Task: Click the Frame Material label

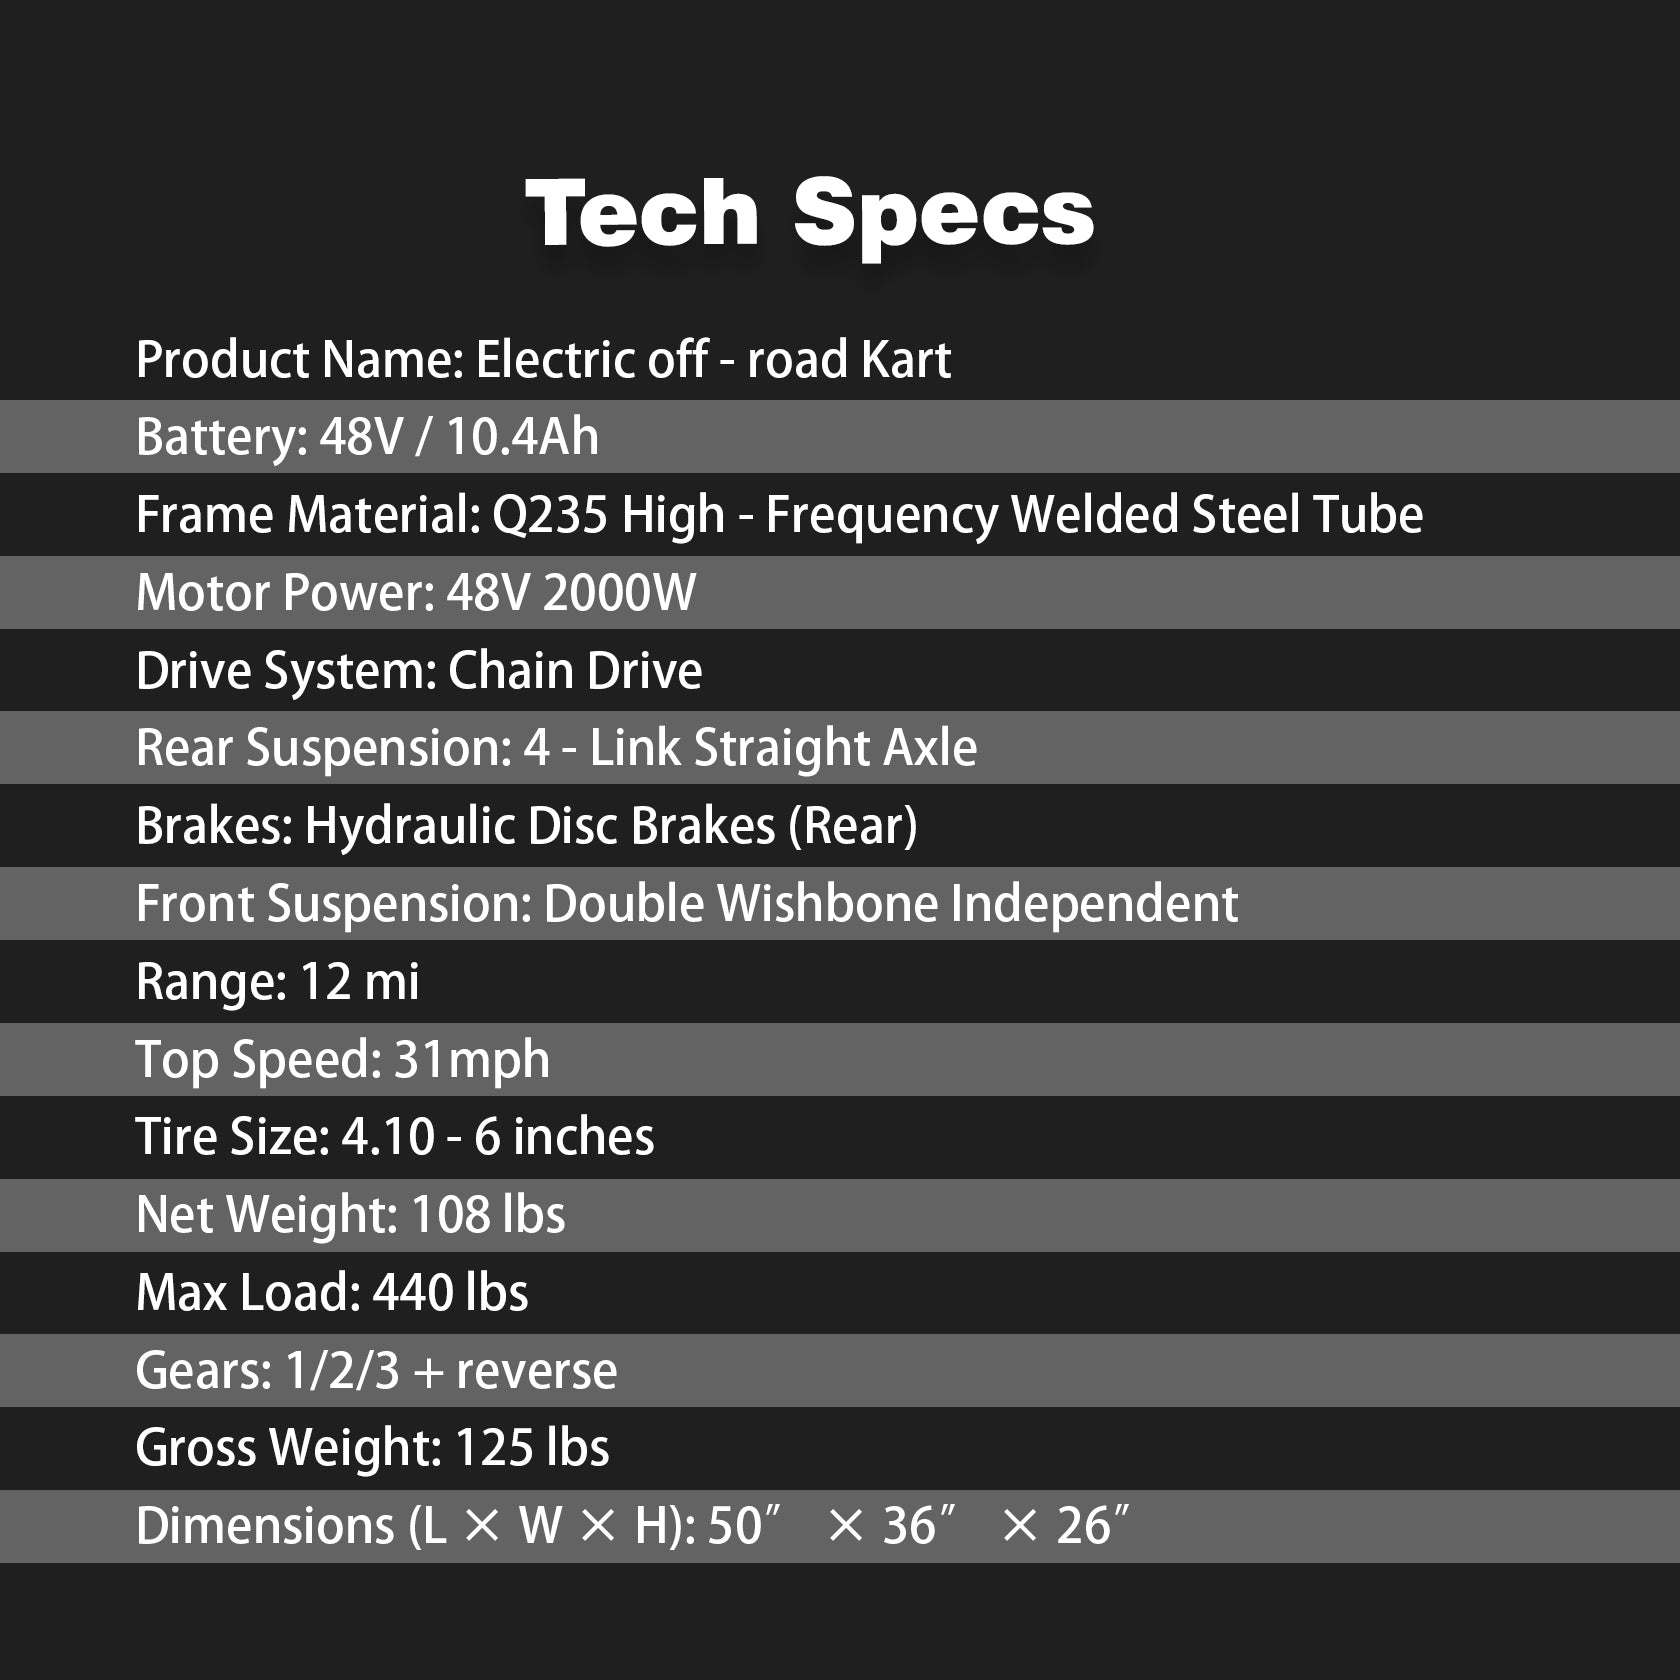Action: pos(308,515)
